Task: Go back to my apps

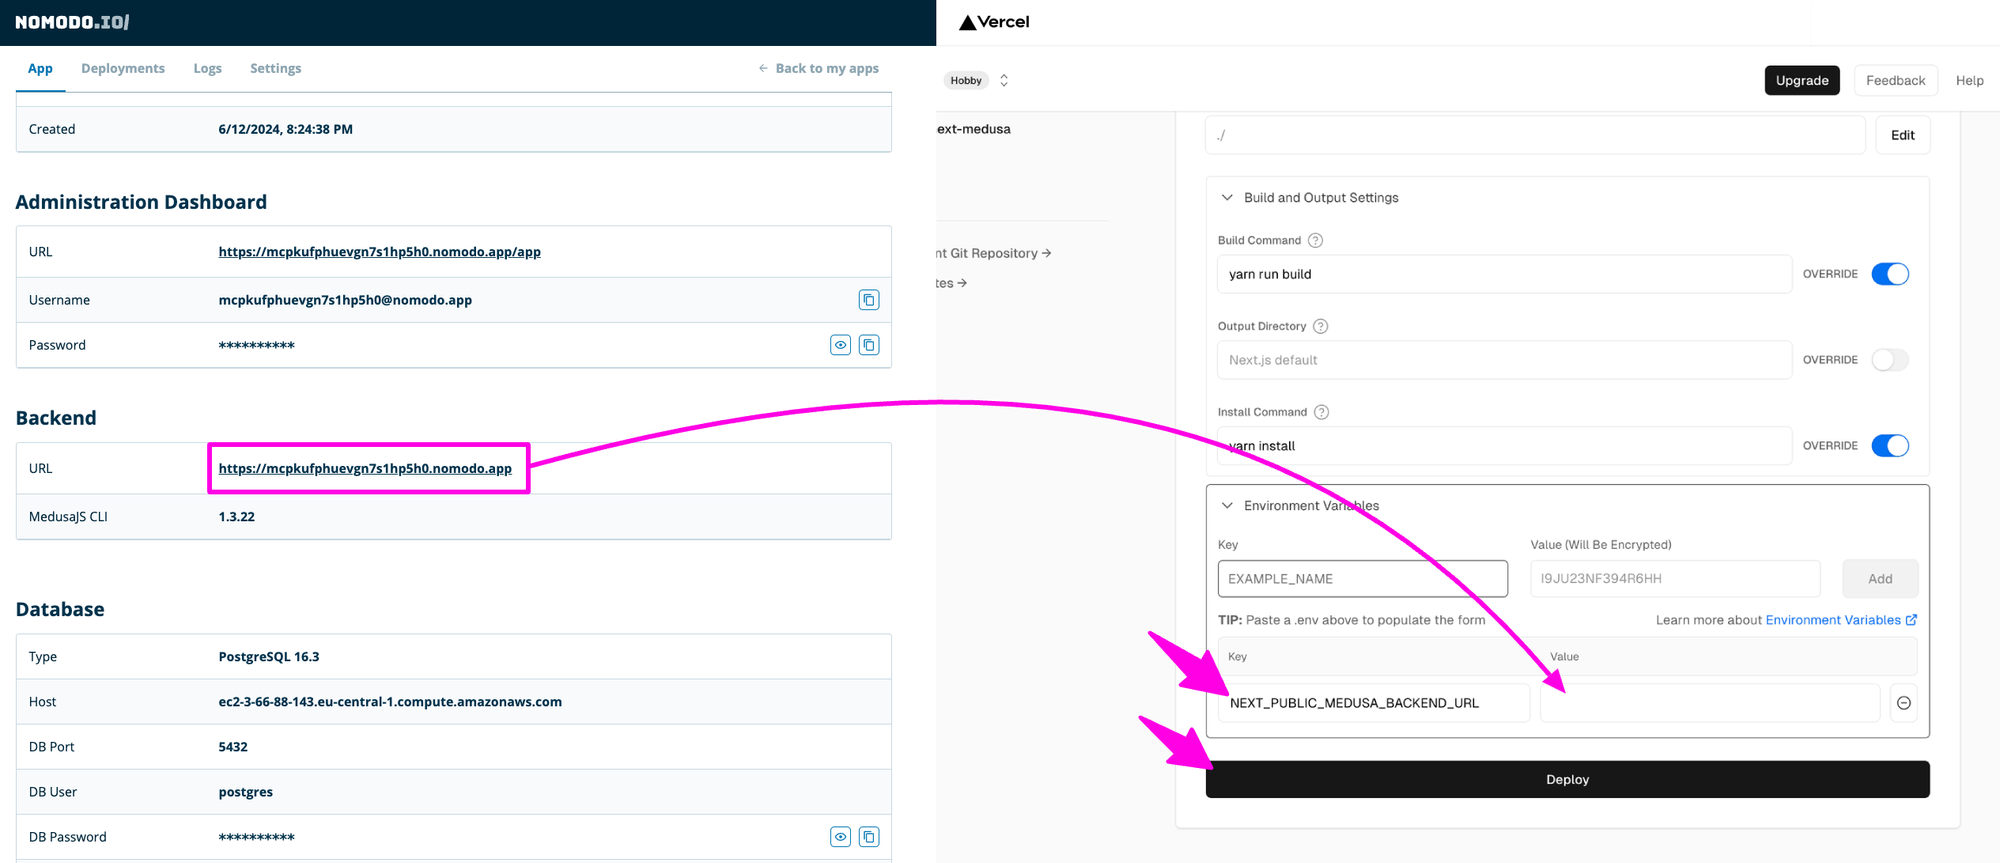Action: (x=818, y=68)
